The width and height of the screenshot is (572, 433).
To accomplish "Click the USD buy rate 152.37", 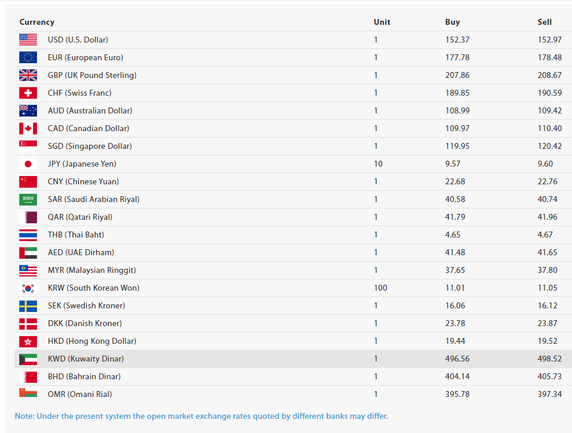I will 457,40.
